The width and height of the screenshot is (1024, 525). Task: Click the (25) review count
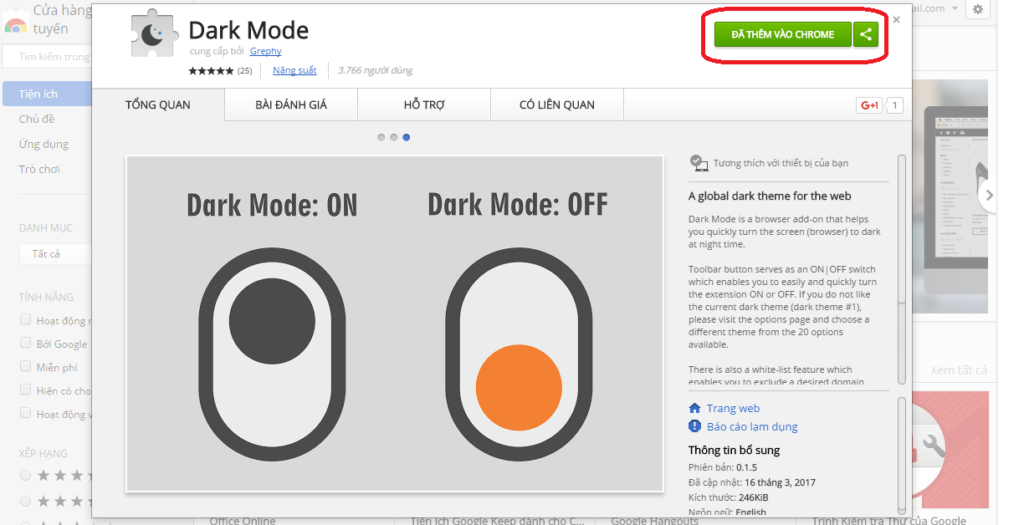click(x=244, y=71)
